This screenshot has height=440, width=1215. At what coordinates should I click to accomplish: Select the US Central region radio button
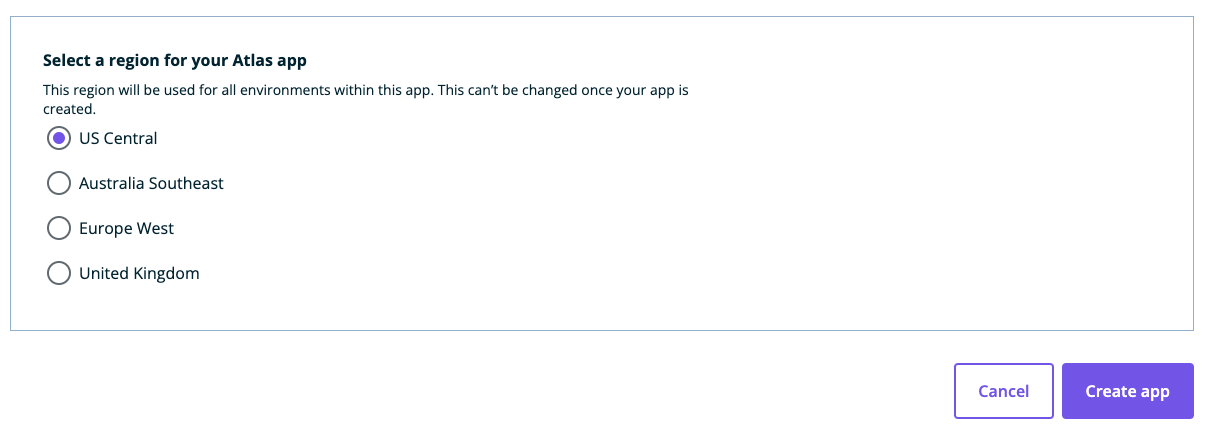(x=59, y=138)
